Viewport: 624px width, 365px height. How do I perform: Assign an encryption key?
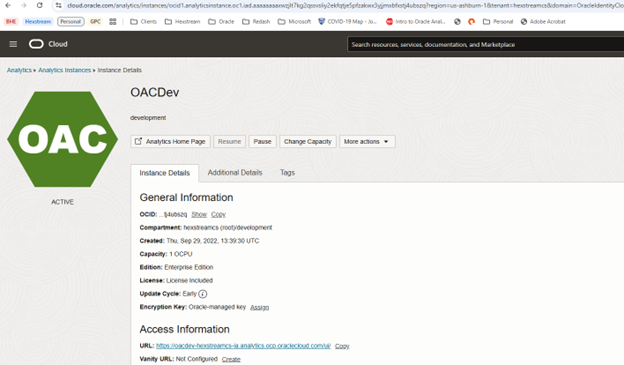coord(259,307)
